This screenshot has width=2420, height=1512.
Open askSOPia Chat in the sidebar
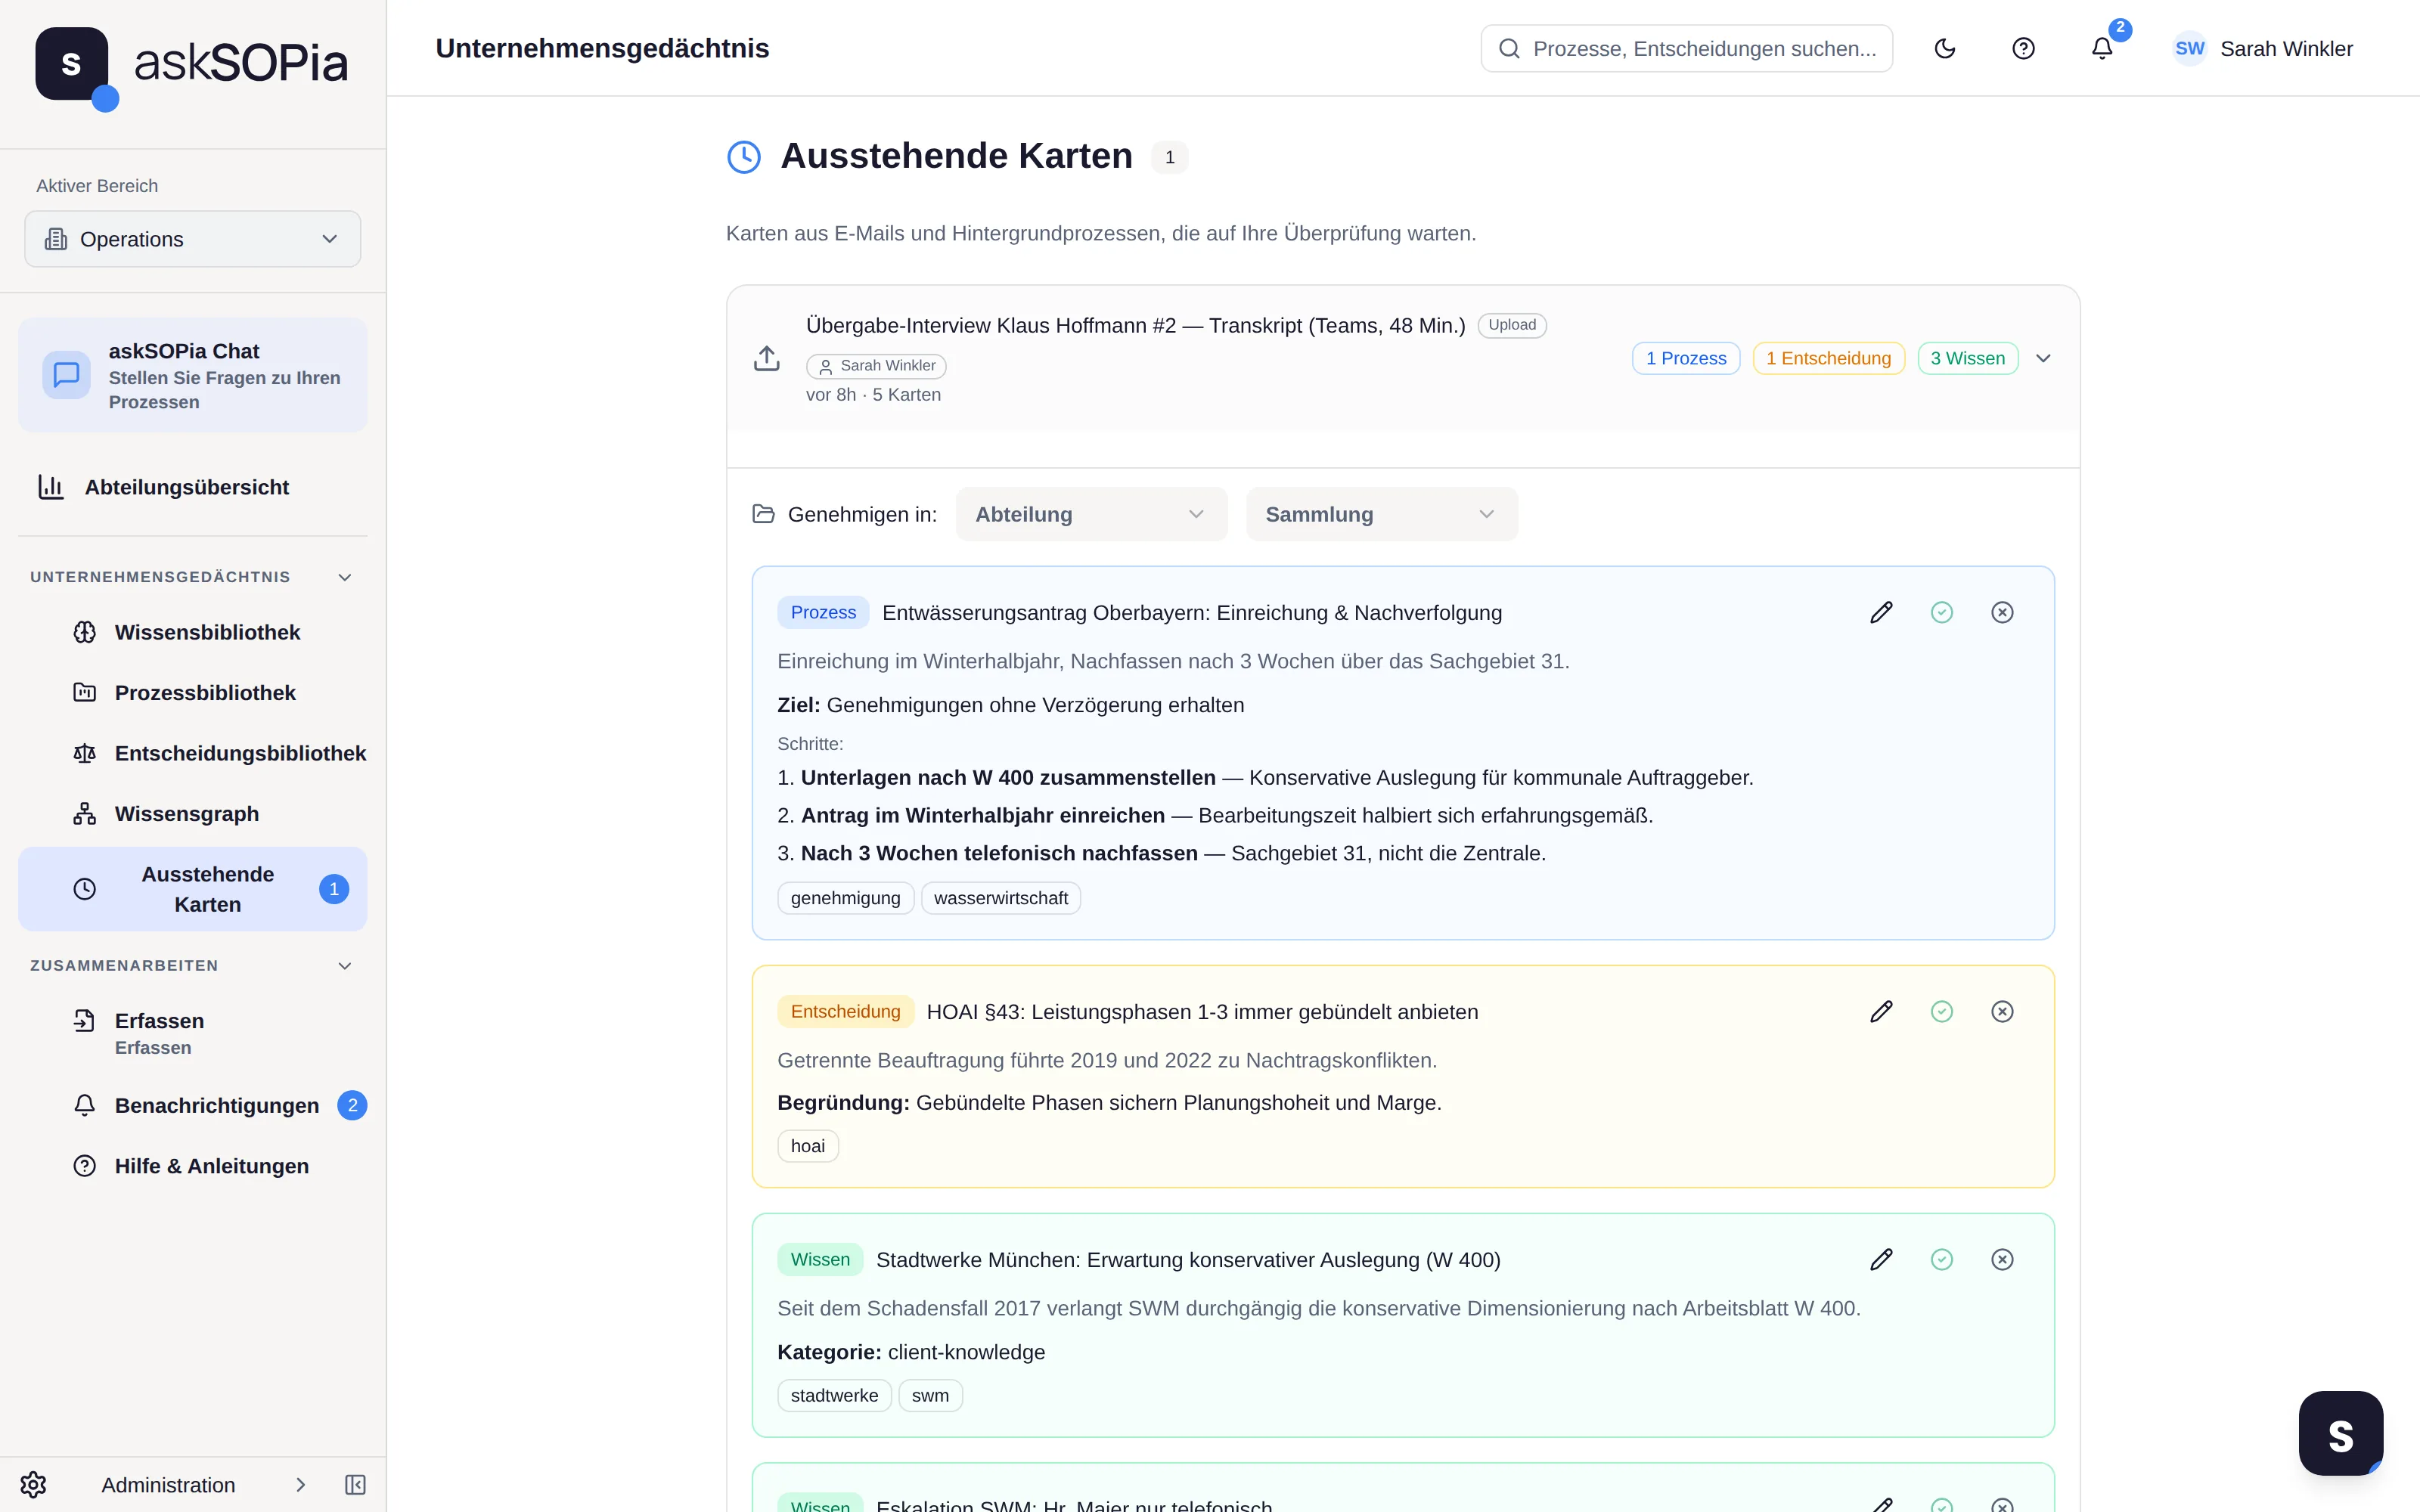tap(192, 375)
